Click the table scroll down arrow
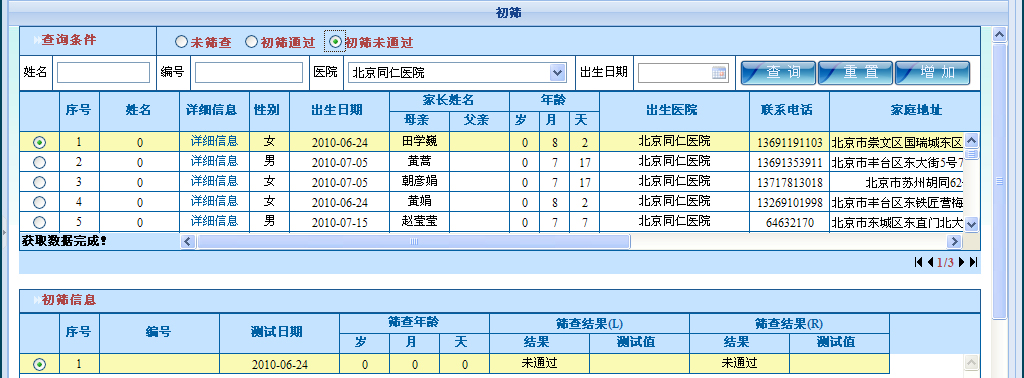The width and height of the screenshot is (1024, 378). (972, 224)
